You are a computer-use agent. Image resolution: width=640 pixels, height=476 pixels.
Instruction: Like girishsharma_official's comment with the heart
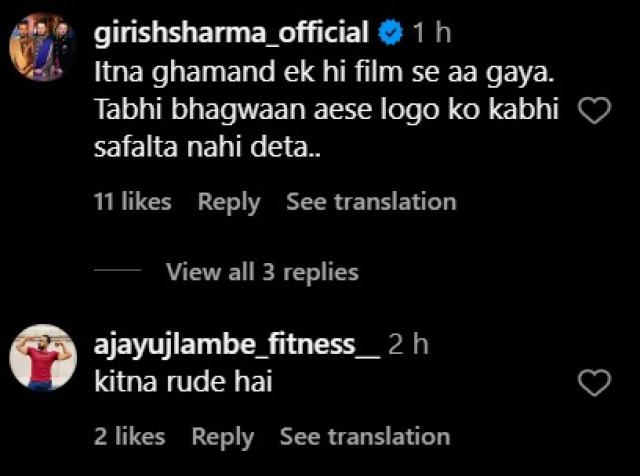coord(595,113)
